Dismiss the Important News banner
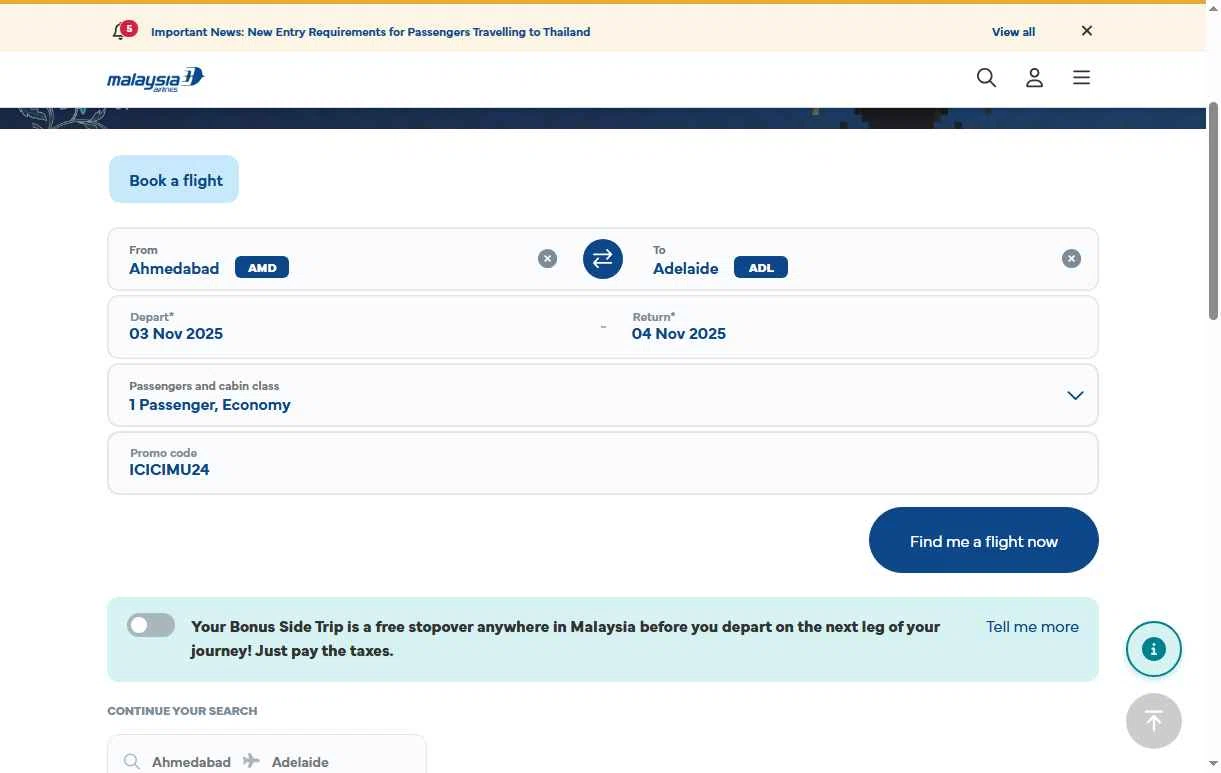This screenshot has width=1221, height=773. coord(1087,31)
